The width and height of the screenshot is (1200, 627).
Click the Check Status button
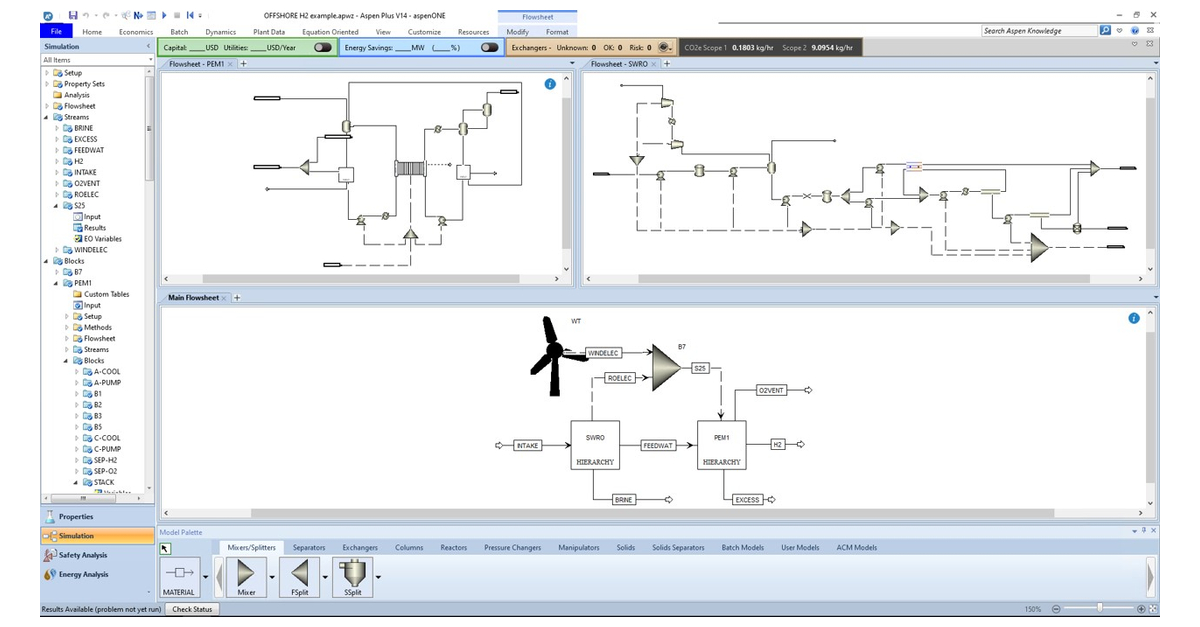coord(192,609)
